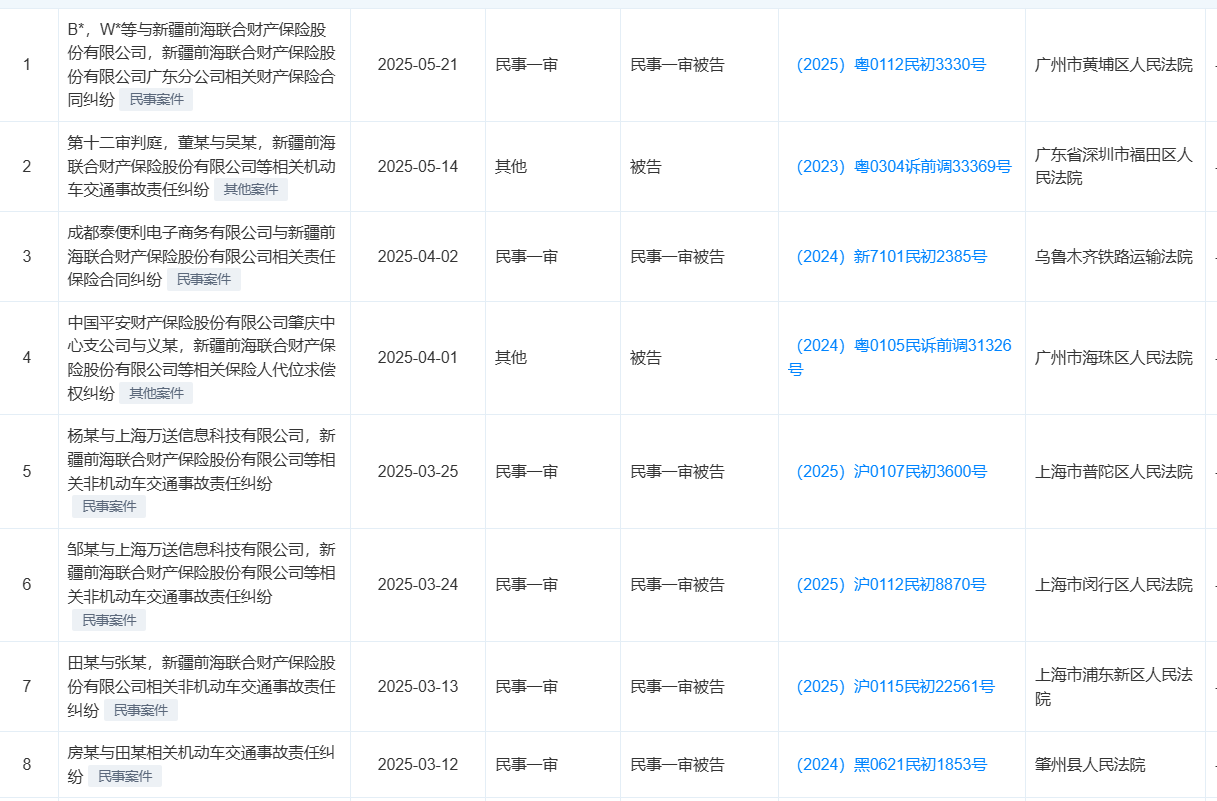
Task: Click the 民事案件 tag in row 1
Action: [x=156, y=98]
